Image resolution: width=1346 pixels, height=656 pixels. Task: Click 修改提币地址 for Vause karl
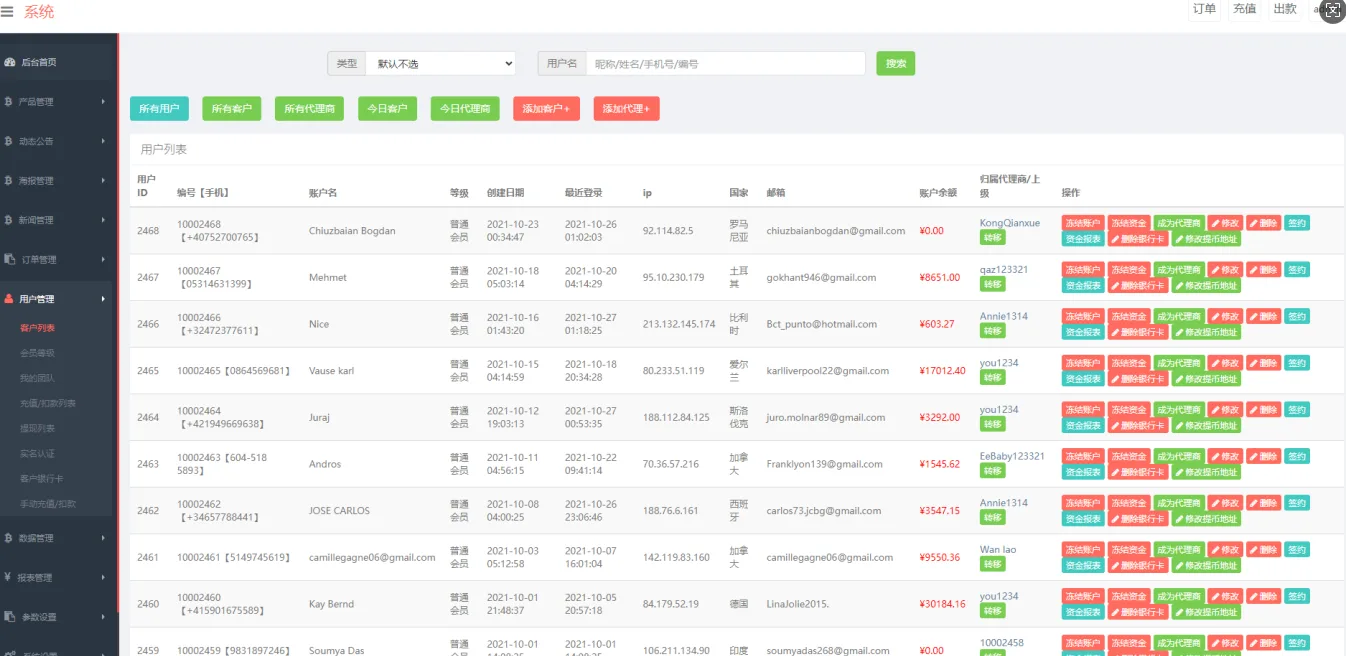[1206, 379]
